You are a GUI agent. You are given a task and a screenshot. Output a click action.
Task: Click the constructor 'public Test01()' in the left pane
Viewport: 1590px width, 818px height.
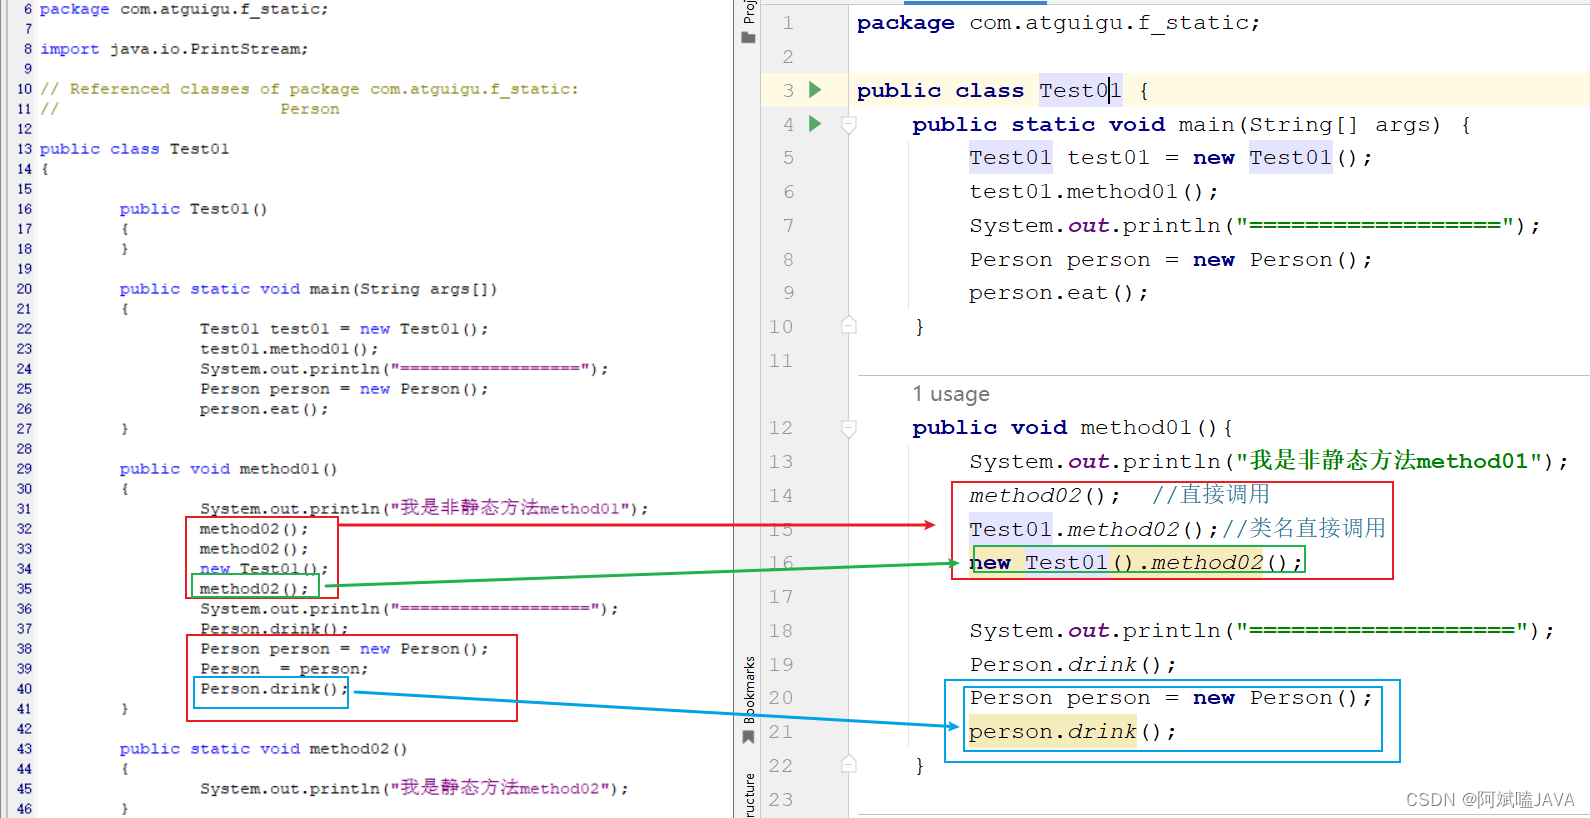click(x=193, y=209)
